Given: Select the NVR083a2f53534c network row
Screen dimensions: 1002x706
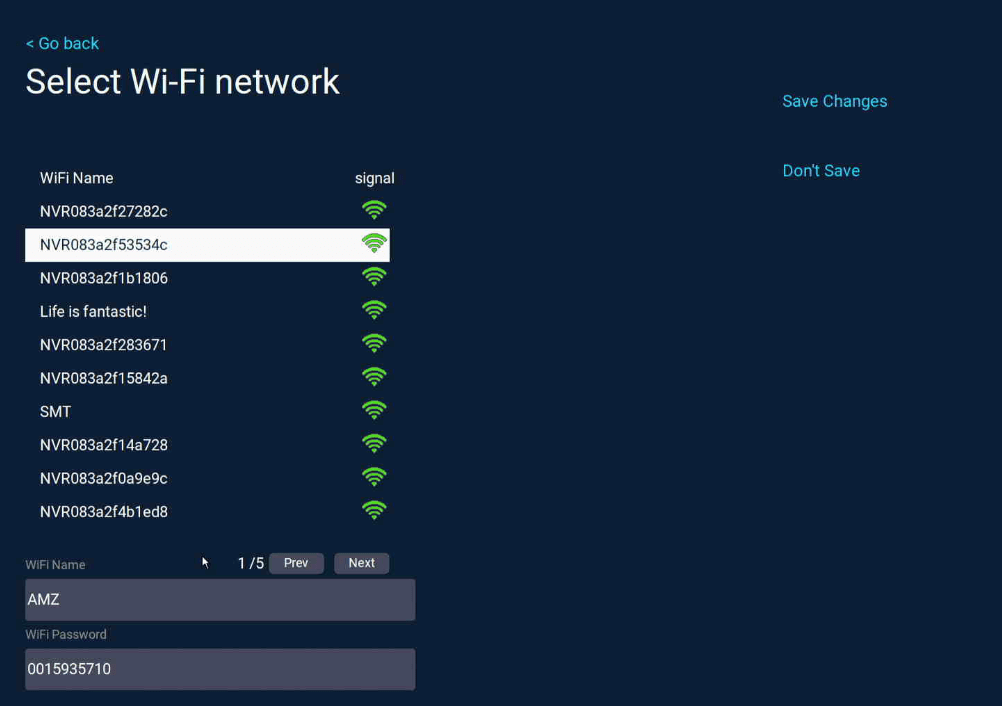Looking at the screenshot, I should tap(104, 245).
